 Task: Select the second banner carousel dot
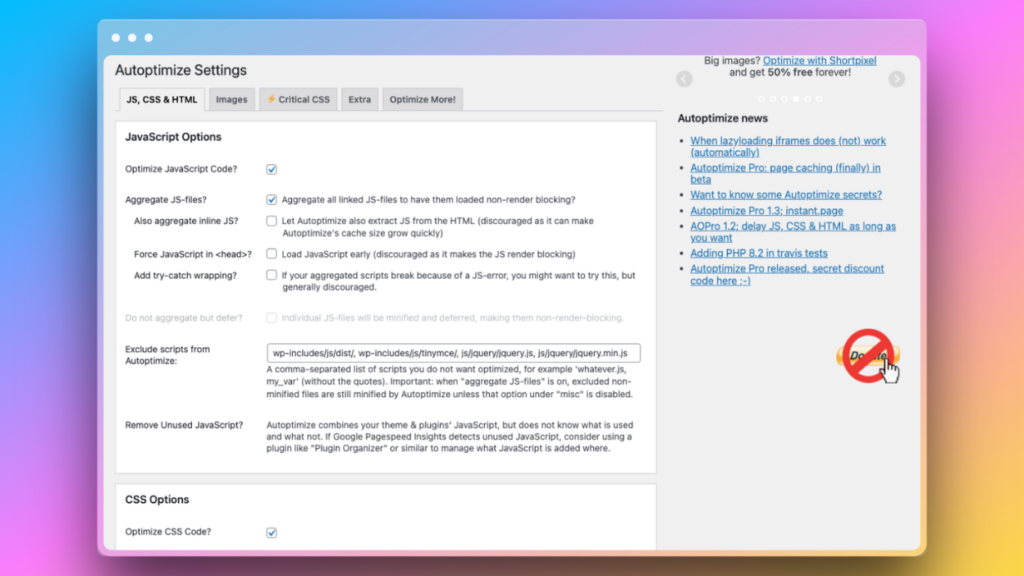(773, 99)
